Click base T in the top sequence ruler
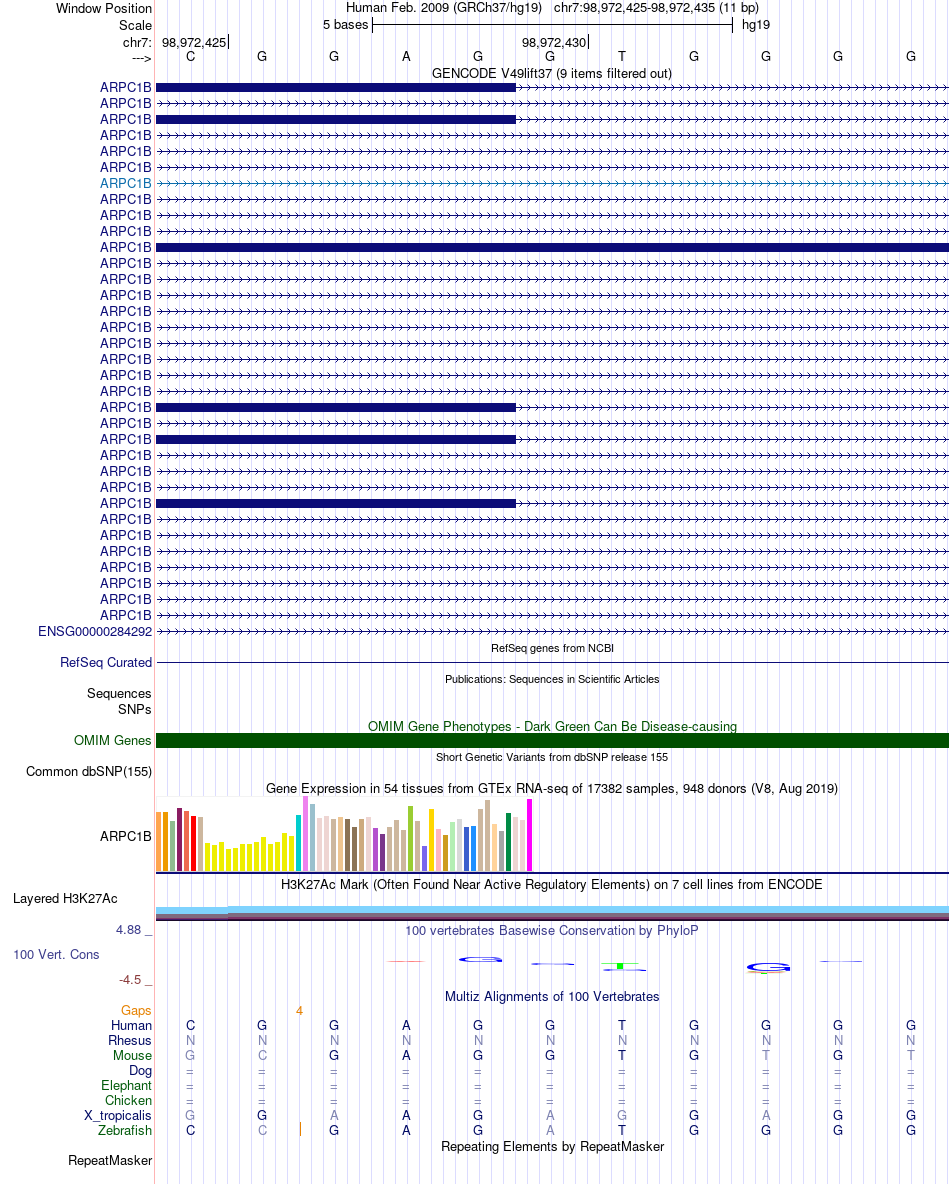This screenshot has width=950, height=1184. point(622,57)
